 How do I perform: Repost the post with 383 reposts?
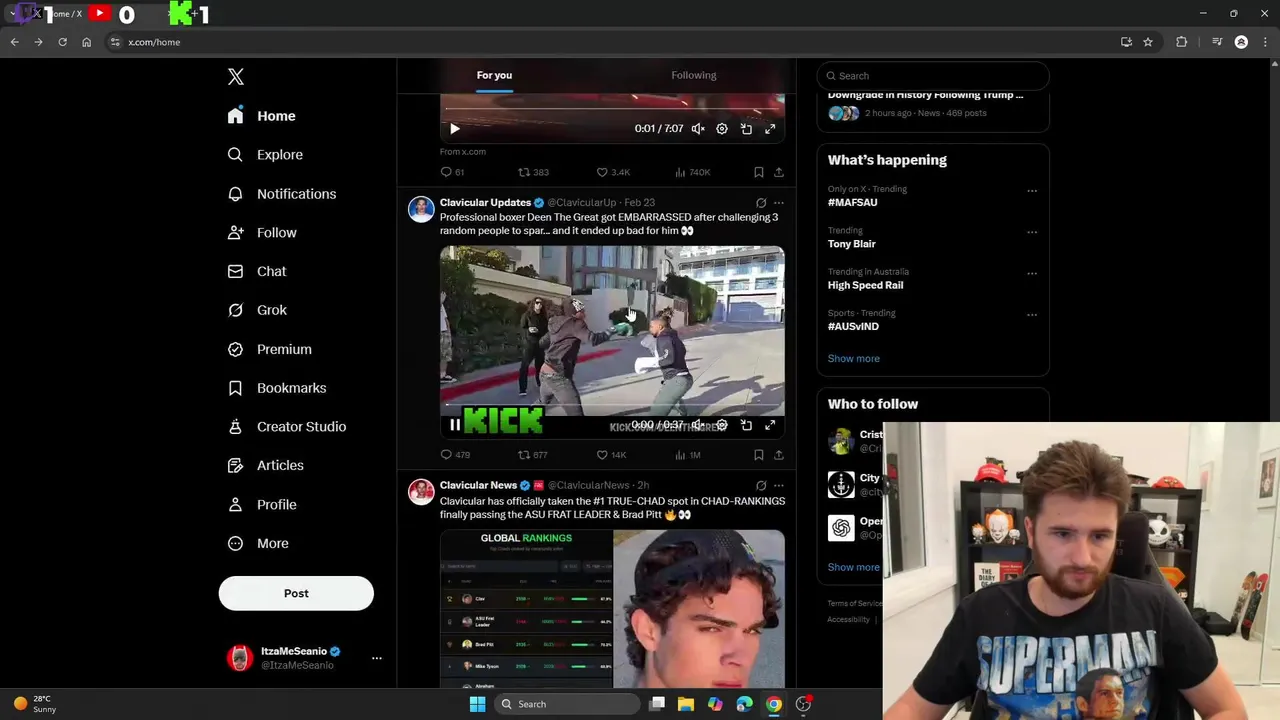tap(533, 172)
